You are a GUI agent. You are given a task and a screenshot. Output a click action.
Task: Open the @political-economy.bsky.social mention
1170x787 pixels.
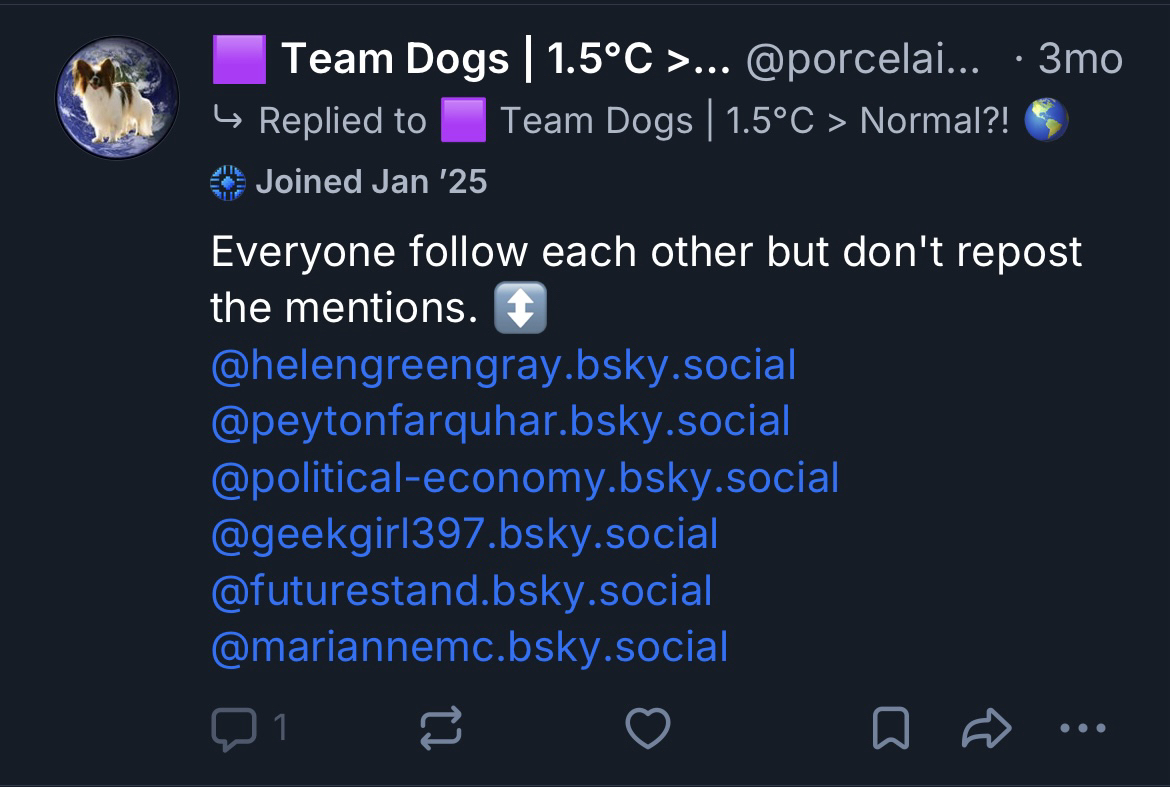point(524,478)
